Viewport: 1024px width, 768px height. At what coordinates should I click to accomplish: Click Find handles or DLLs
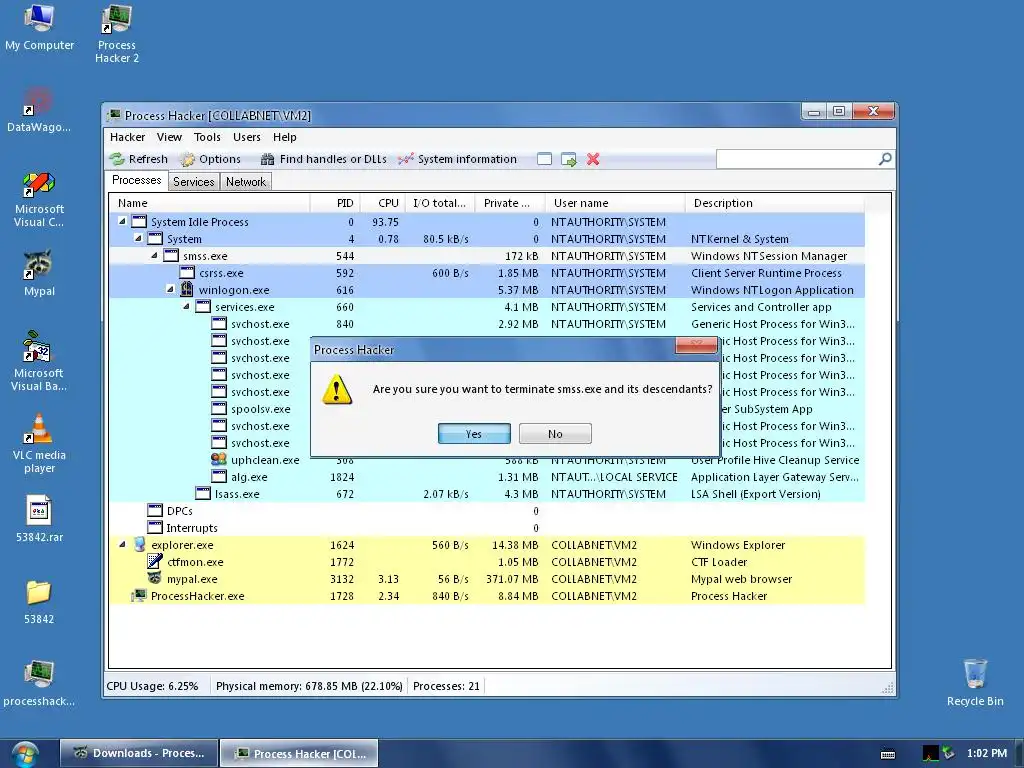click(x=323, y=159)
